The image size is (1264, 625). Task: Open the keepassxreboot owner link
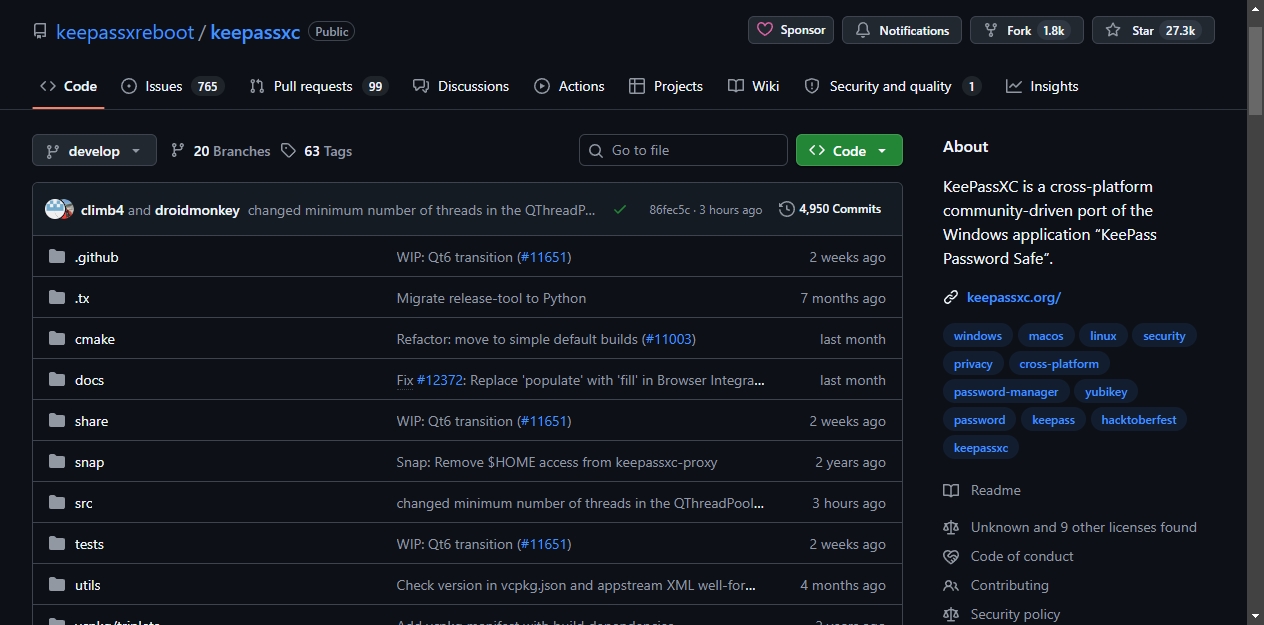point(125,31)
